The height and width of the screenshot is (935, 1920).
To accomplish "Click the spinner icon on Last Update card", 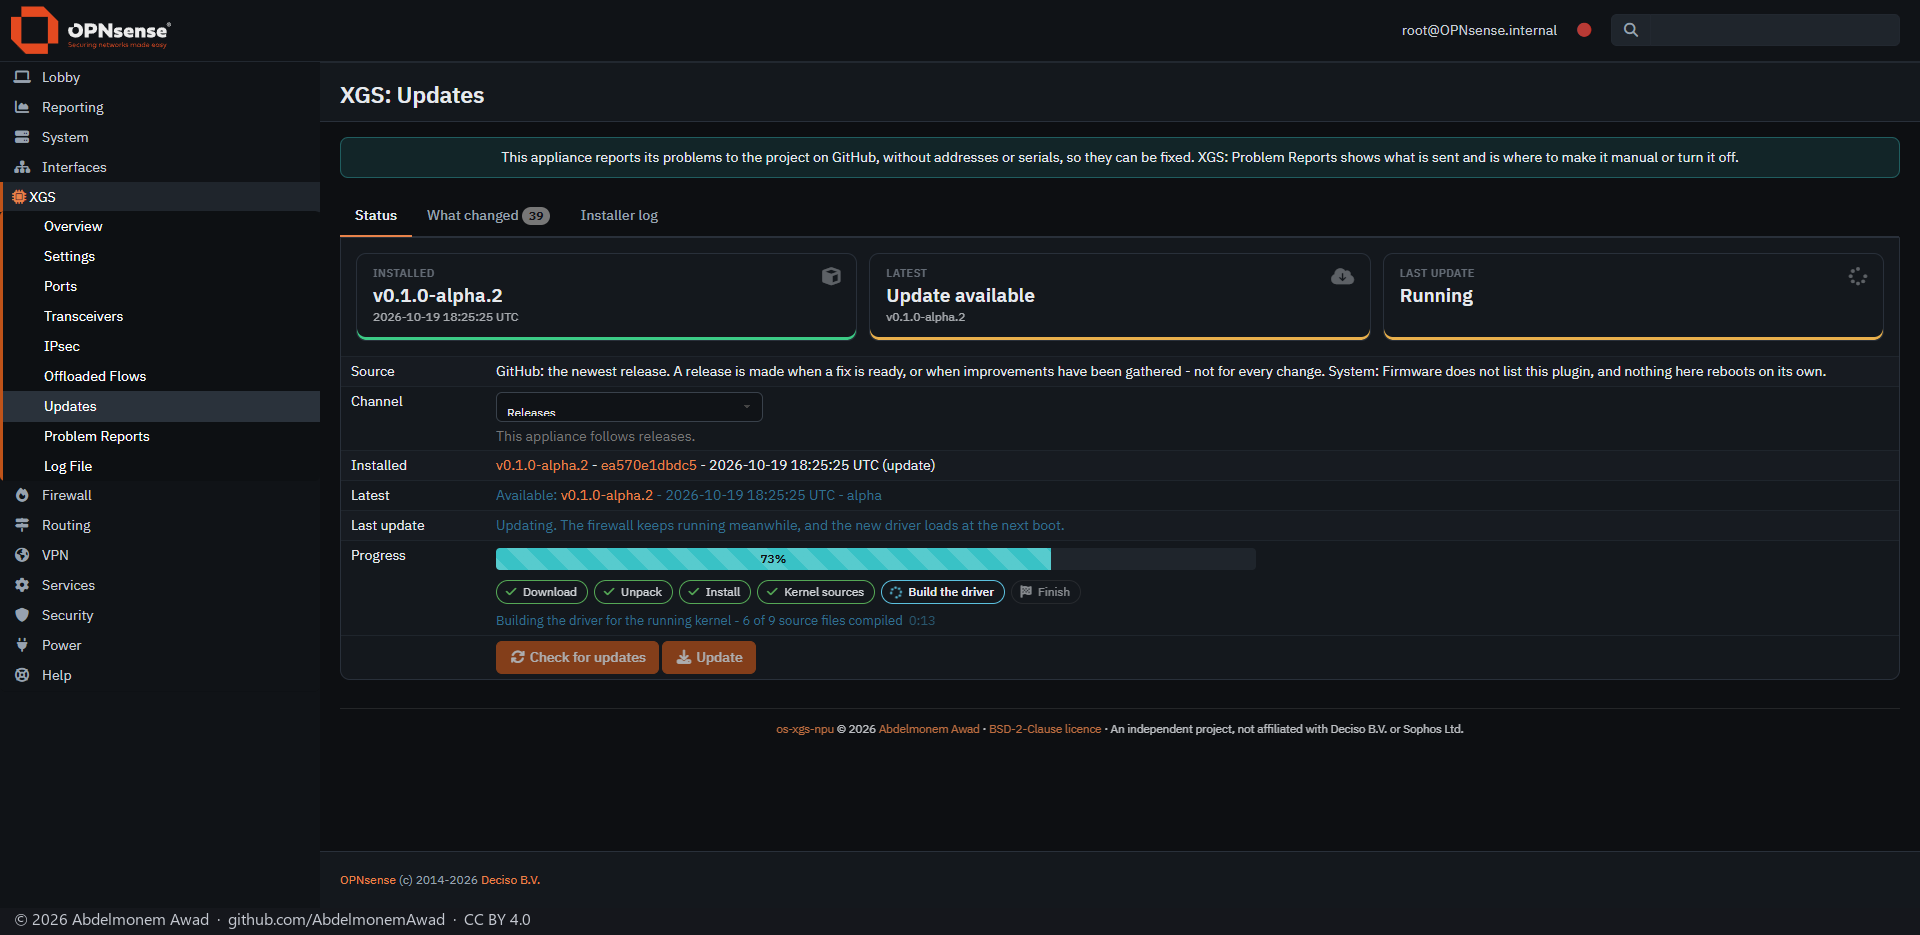I will [x=1858, y=276].
